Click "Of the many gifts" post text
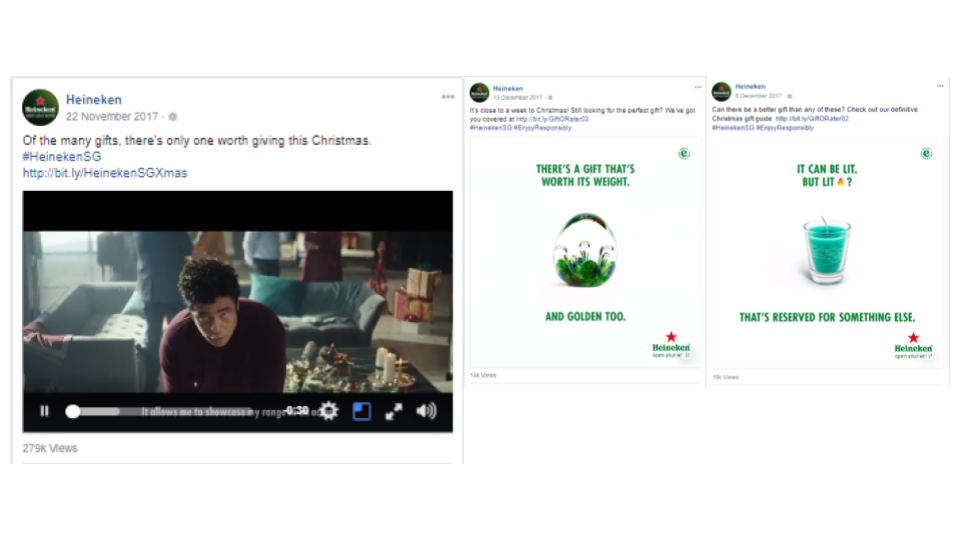This screenshot has height=540, width=960. [197, 141]
